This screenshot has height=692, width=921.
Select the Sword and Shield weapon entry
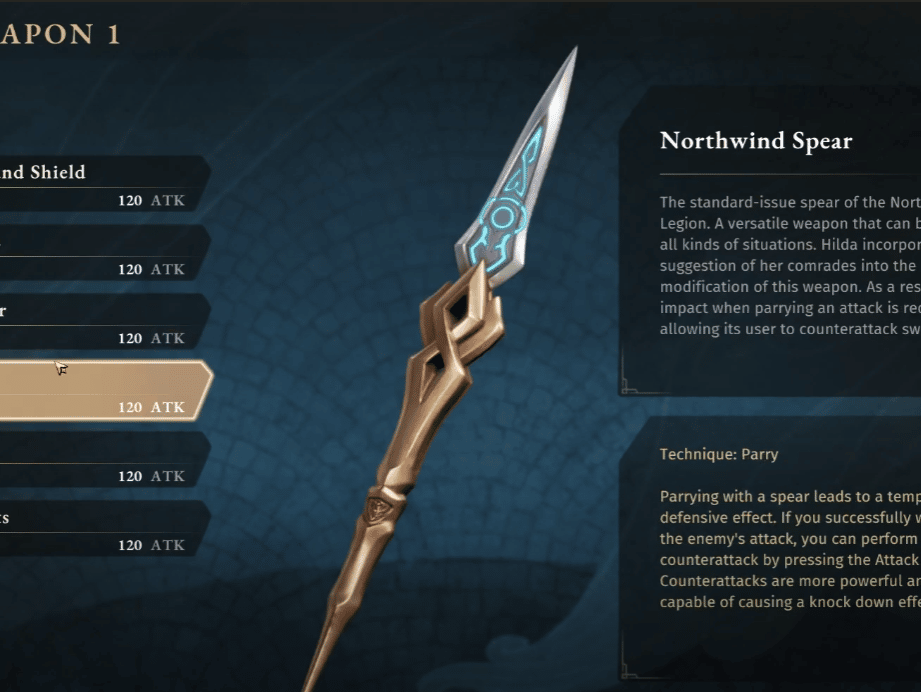[105, 184]
